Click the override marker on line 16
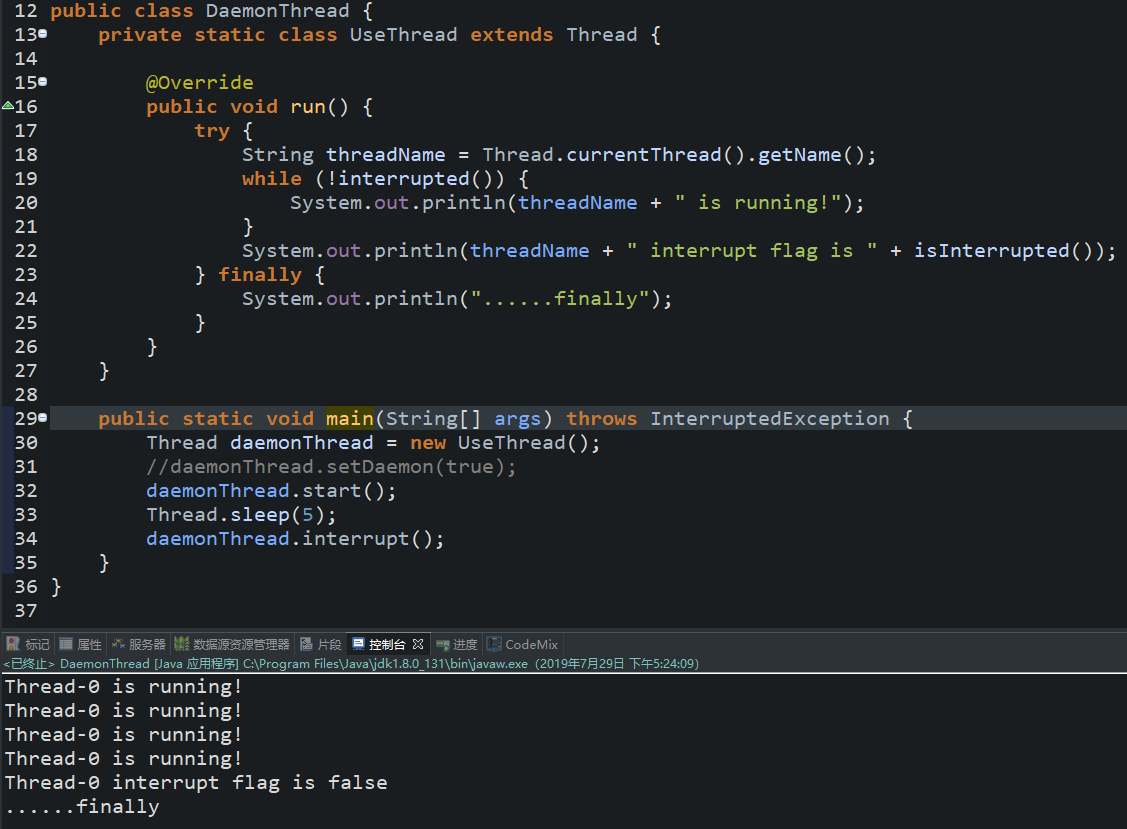Viewport: 1127px width, 829px height. tap(8, 106)
